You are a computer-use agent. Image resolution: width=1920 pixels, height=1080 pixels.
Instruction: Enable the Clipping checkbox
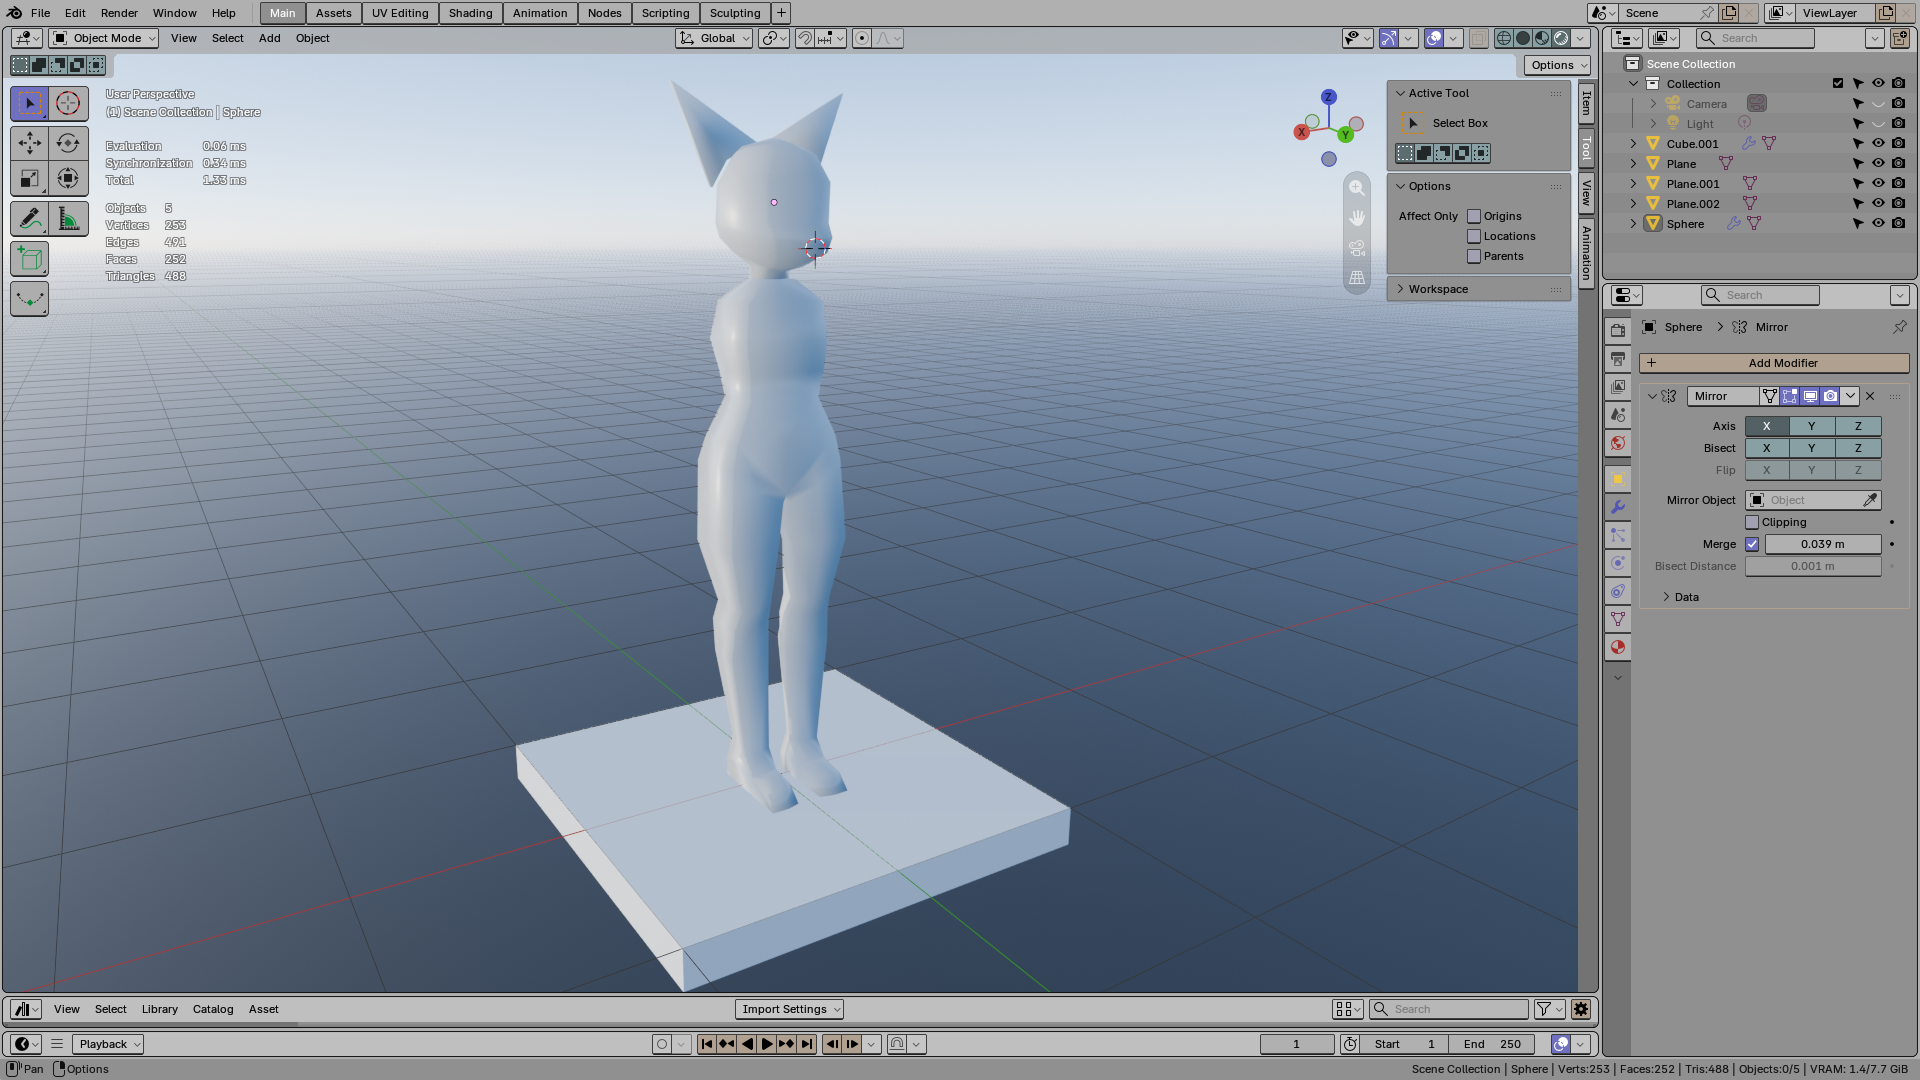(x=1752, y=522)
